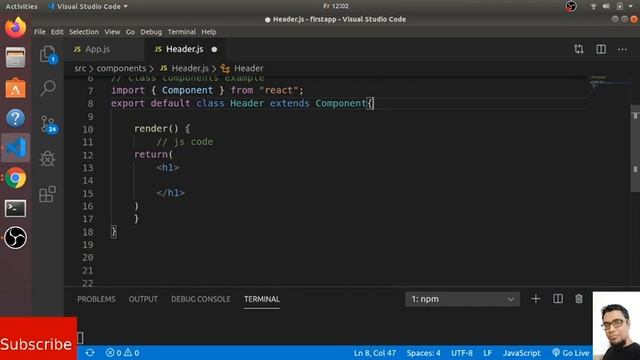Switch to the DEBUG CONSOLE panel tab

click(201, 299)
